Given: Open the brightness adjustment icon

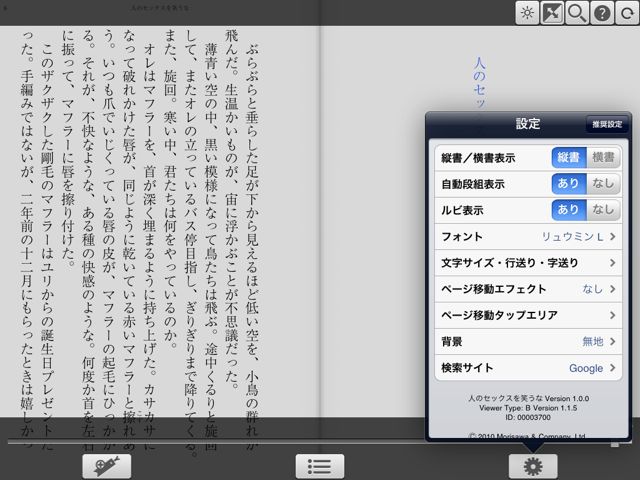Looking at the screenshot, I should (x=527, y=13).
